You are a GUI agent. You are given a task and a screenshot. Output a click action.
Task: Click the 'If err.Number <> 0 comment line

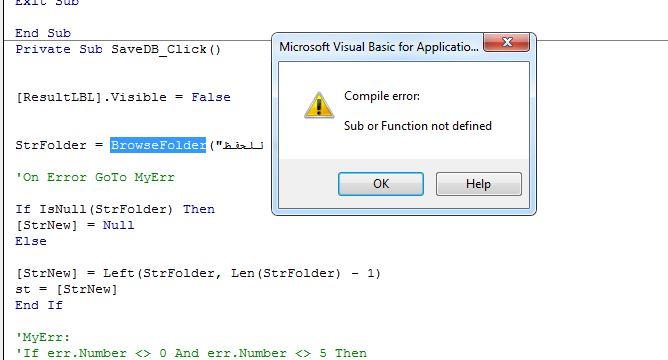click(191, 353)
